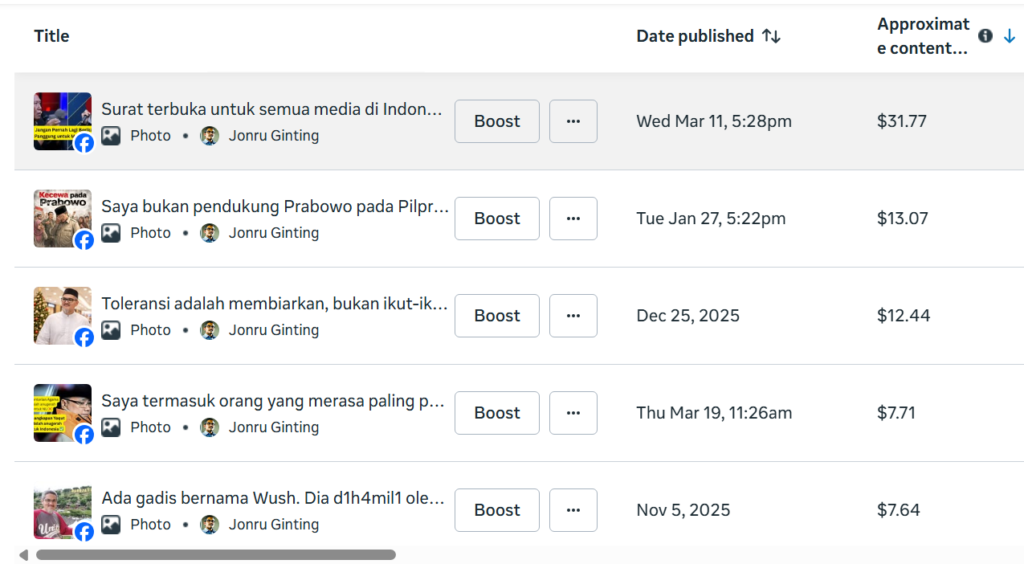Boost the Saya bukan pendukung Prabowo post

497,218
